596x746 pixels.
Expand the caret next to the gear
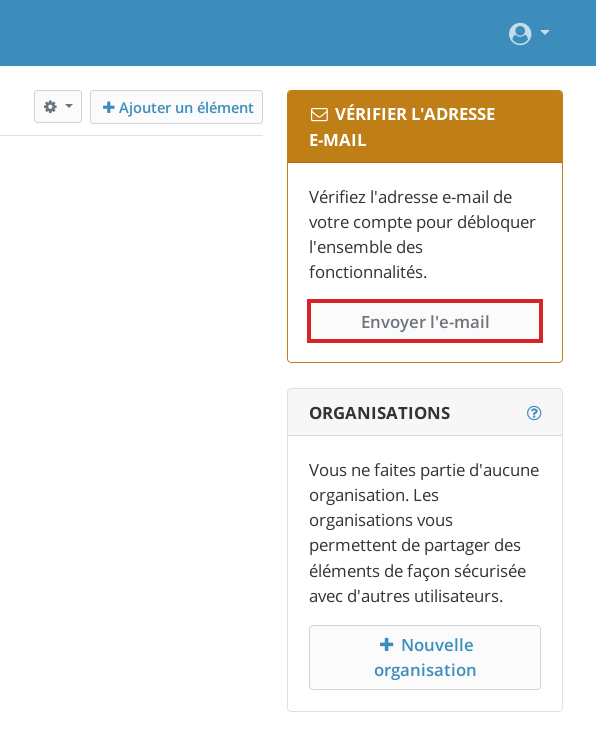(69, 106)
